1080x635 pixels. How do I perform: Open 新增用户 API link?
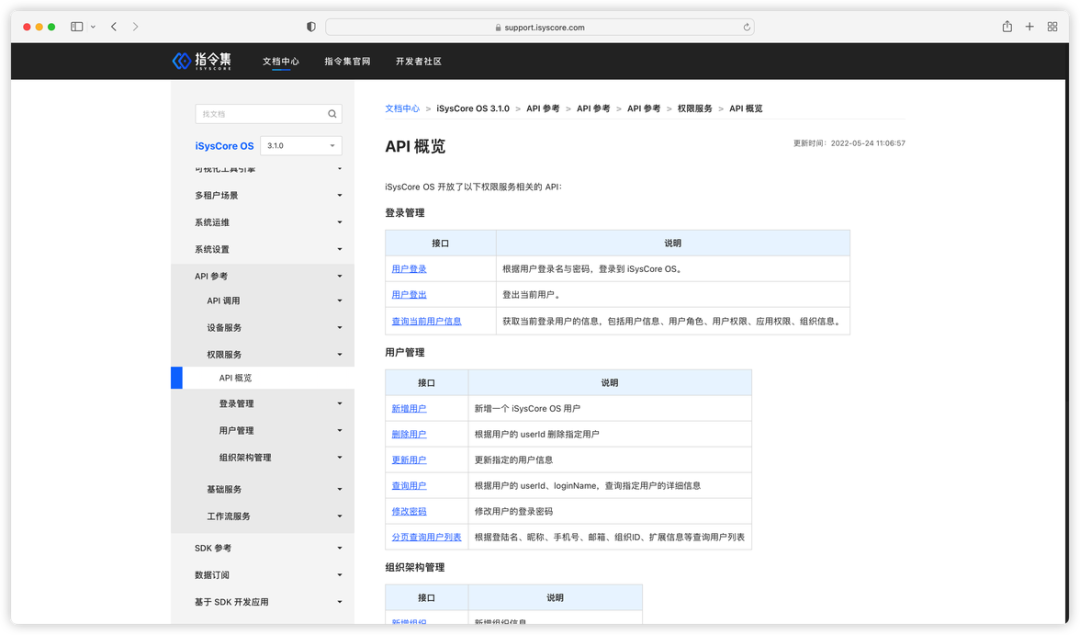pos(409,408)
